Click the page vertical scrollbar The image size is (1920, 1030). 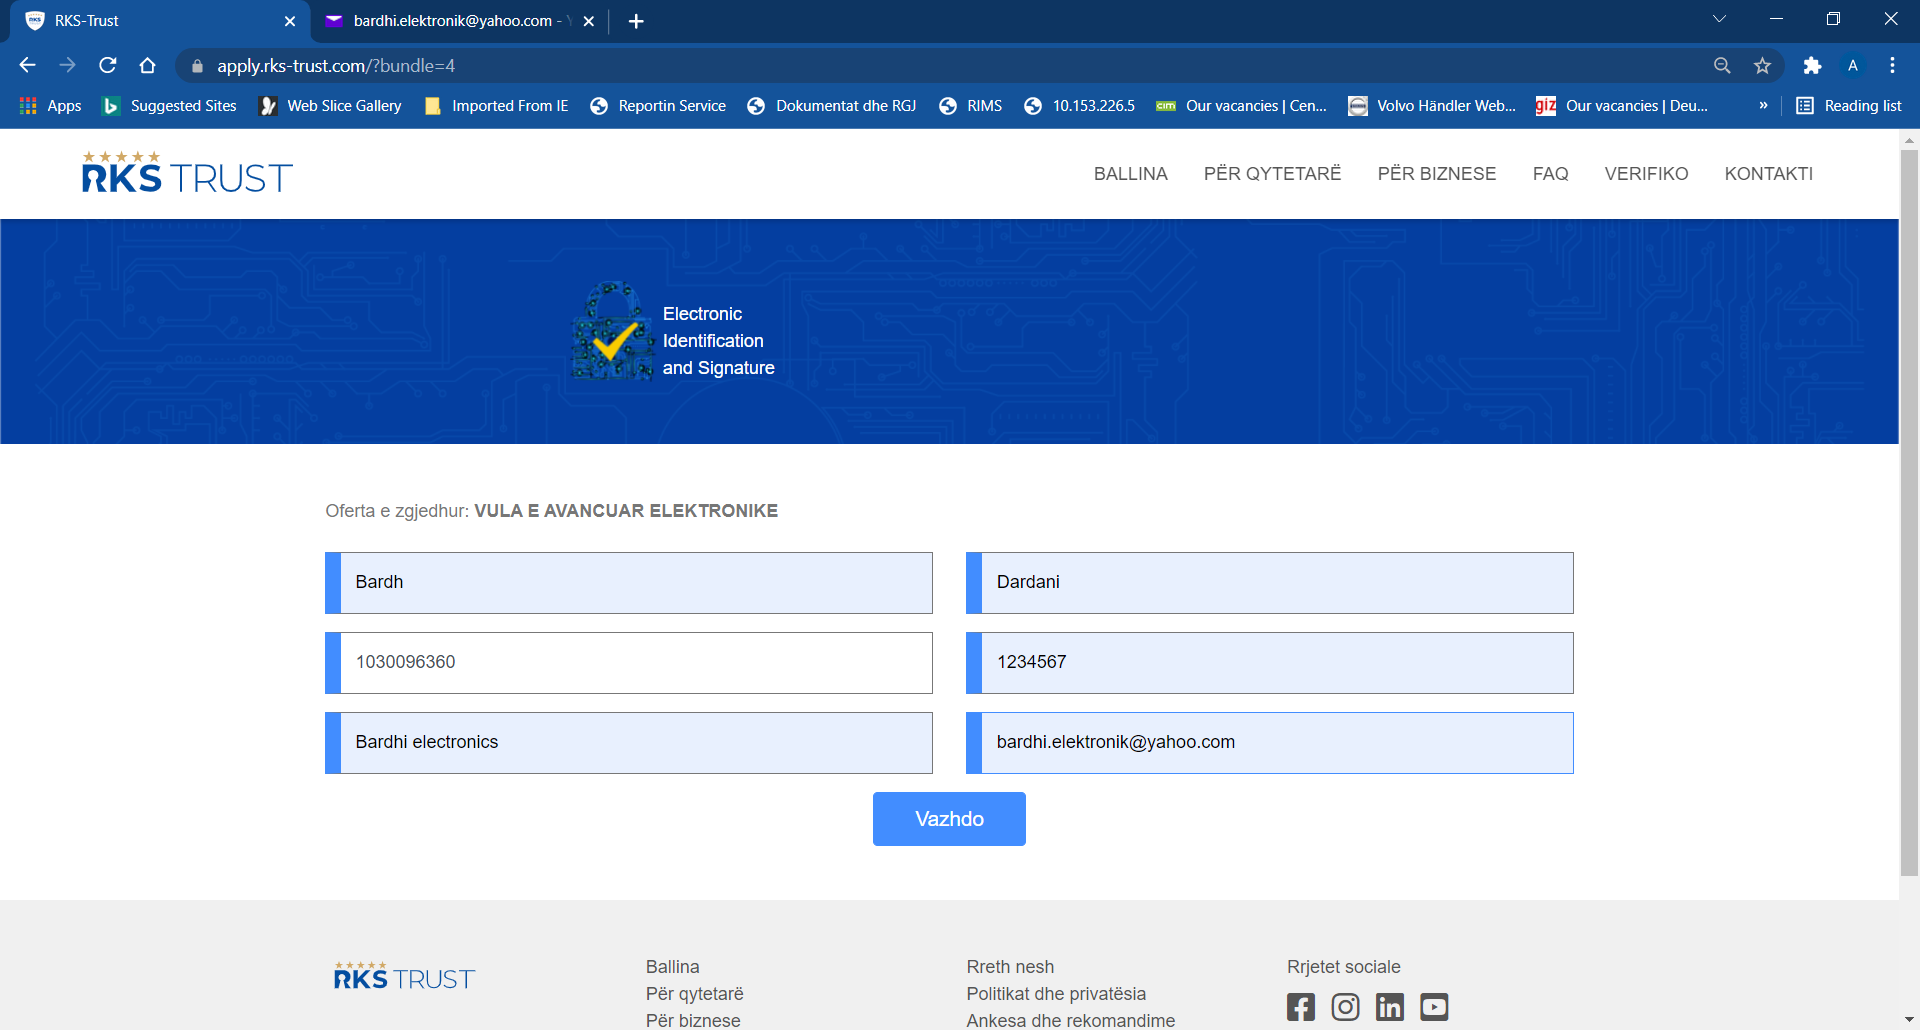(1909, 512)
